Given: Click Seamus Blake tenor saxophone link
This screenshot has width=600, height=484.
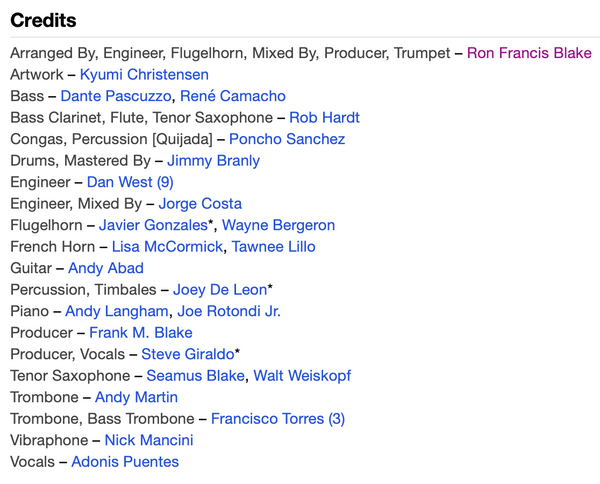Looking at the screenshot, I should [195, 376].
